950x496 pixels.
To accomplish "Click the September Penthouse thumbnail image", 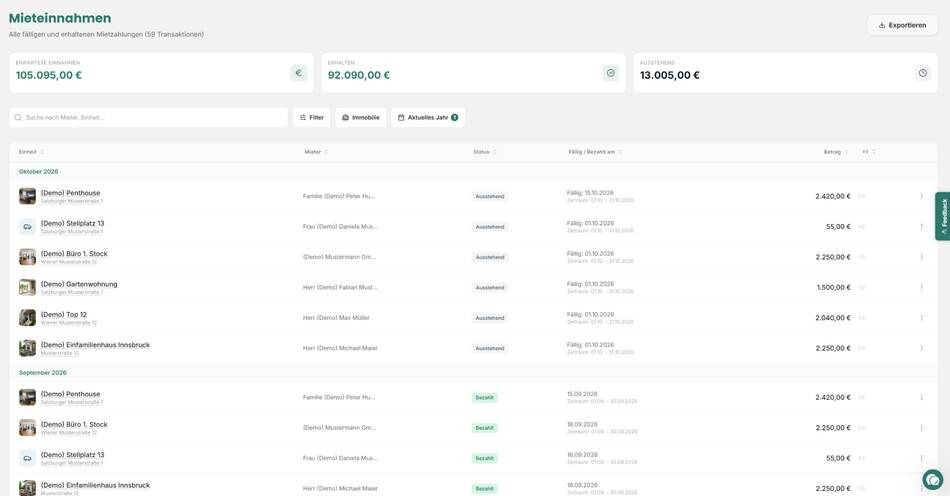I will pyautogui.click(x=27, y=397).
